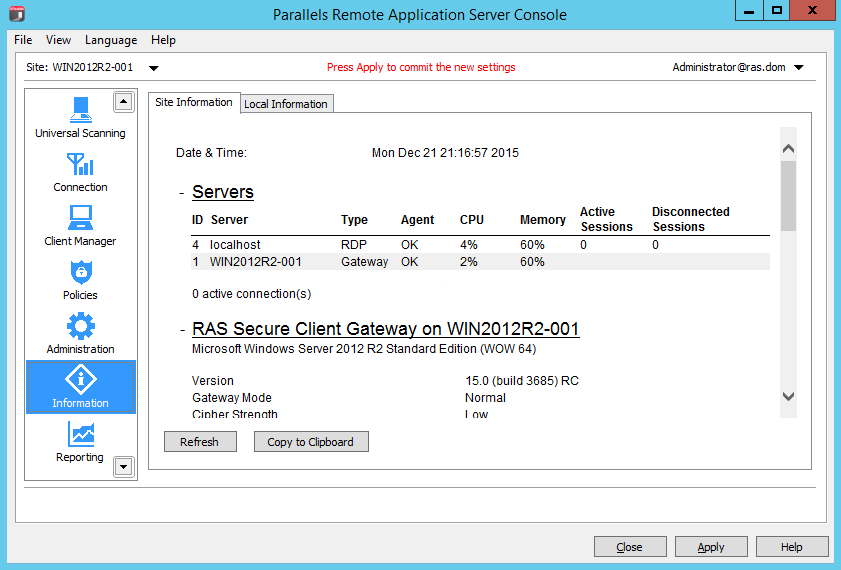The width and height of the screenshot is (841, 570).
Task: Collapse the Servers section
Action: click(x=182, y=193)
